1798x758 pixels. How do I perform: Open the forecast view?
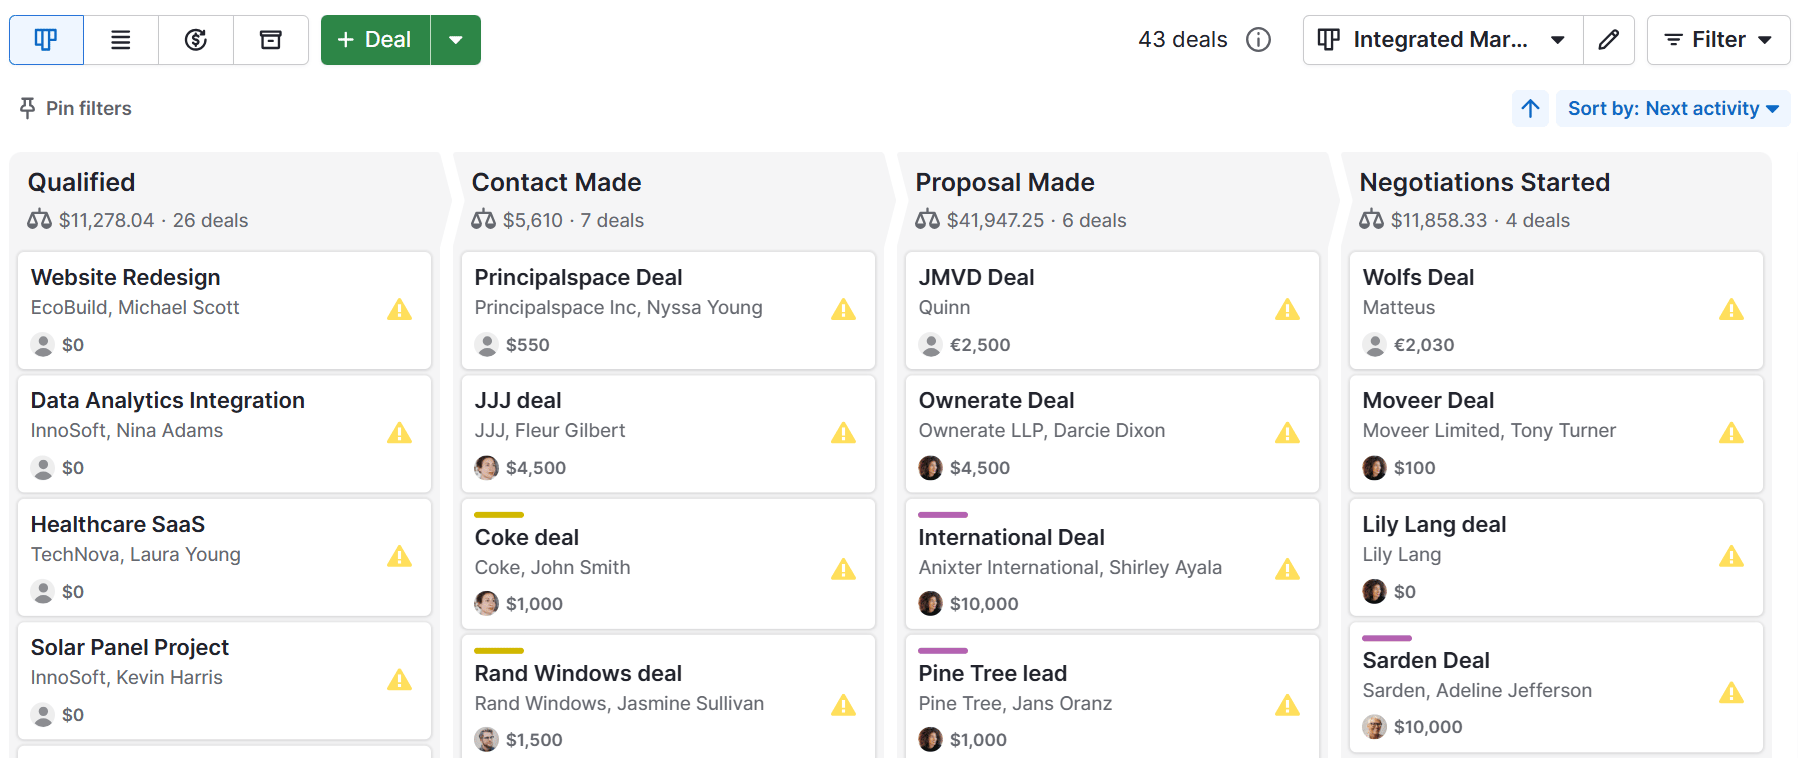coord(196,40)
